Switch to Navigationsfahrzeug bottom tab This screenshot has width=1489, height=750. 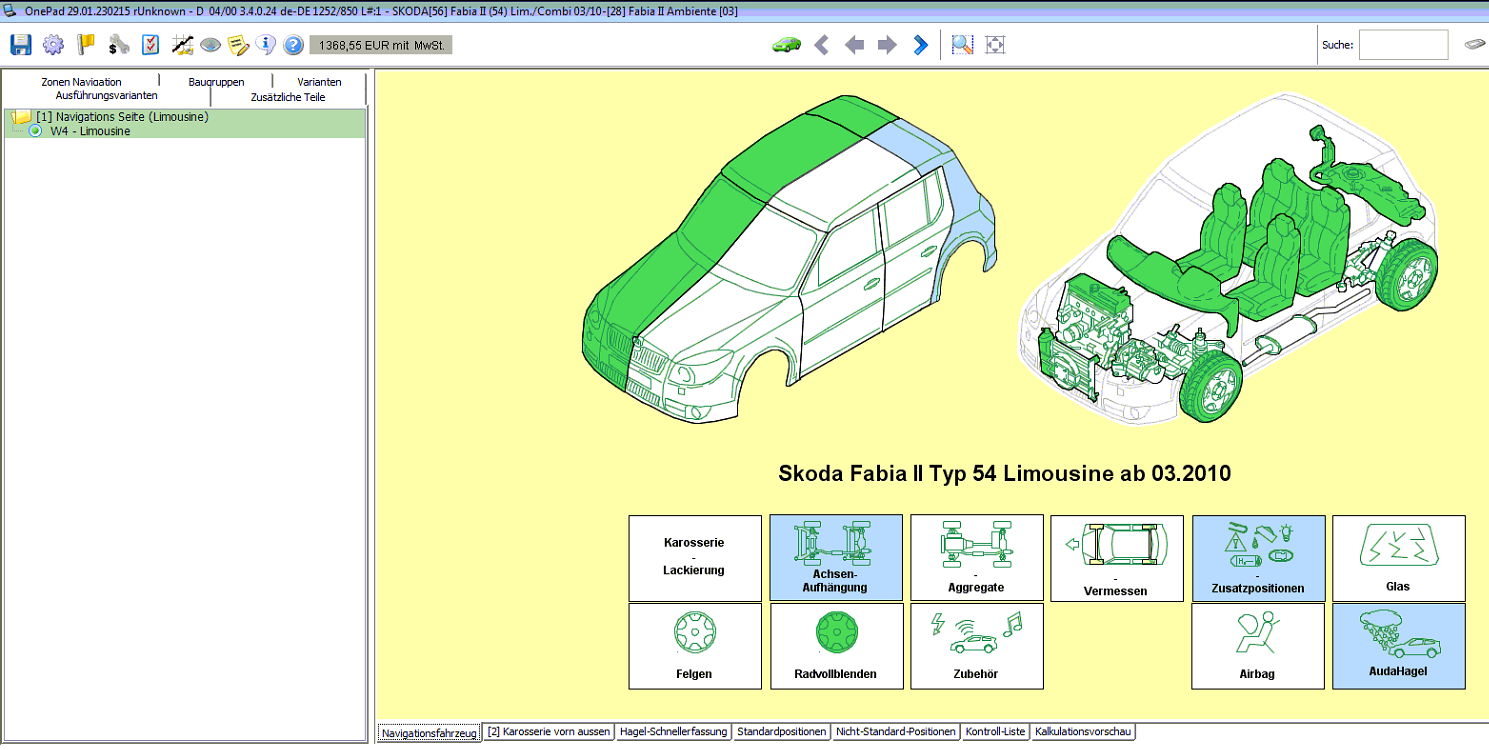click(429, 732)
